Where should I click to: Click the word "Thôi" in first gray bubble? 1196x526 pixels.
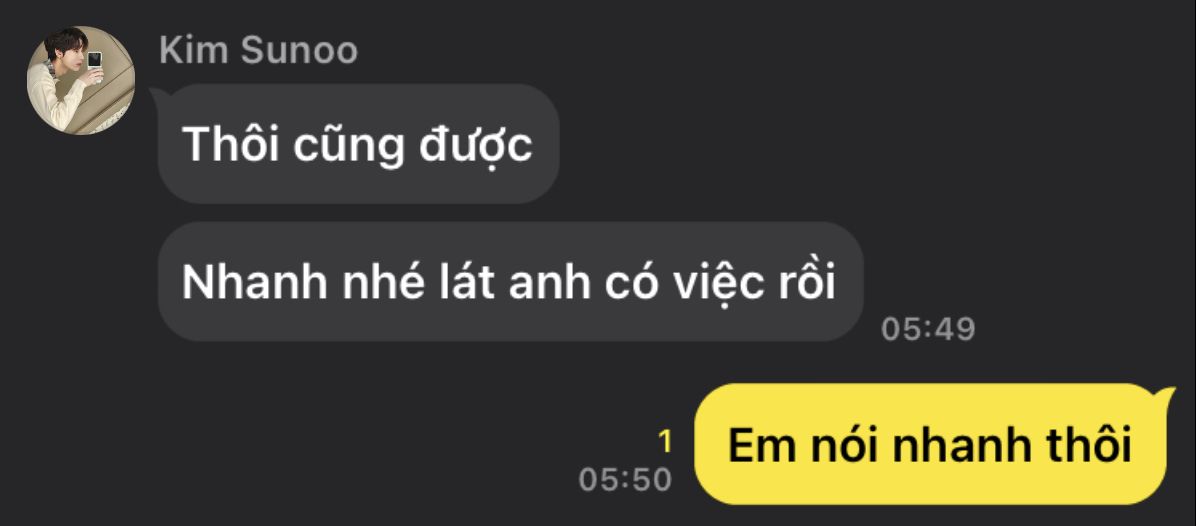[x=229, y=143]
